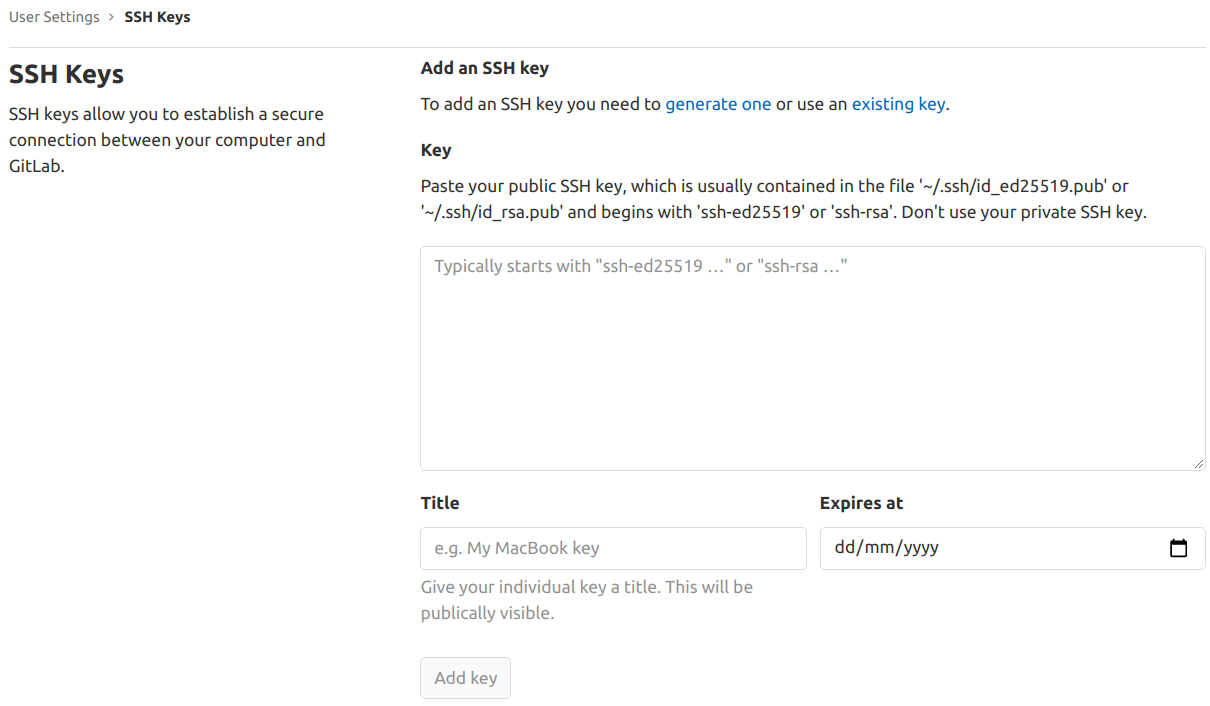Select the year segment in the date field
This screenshot has height=706, width=1210.
918,548
